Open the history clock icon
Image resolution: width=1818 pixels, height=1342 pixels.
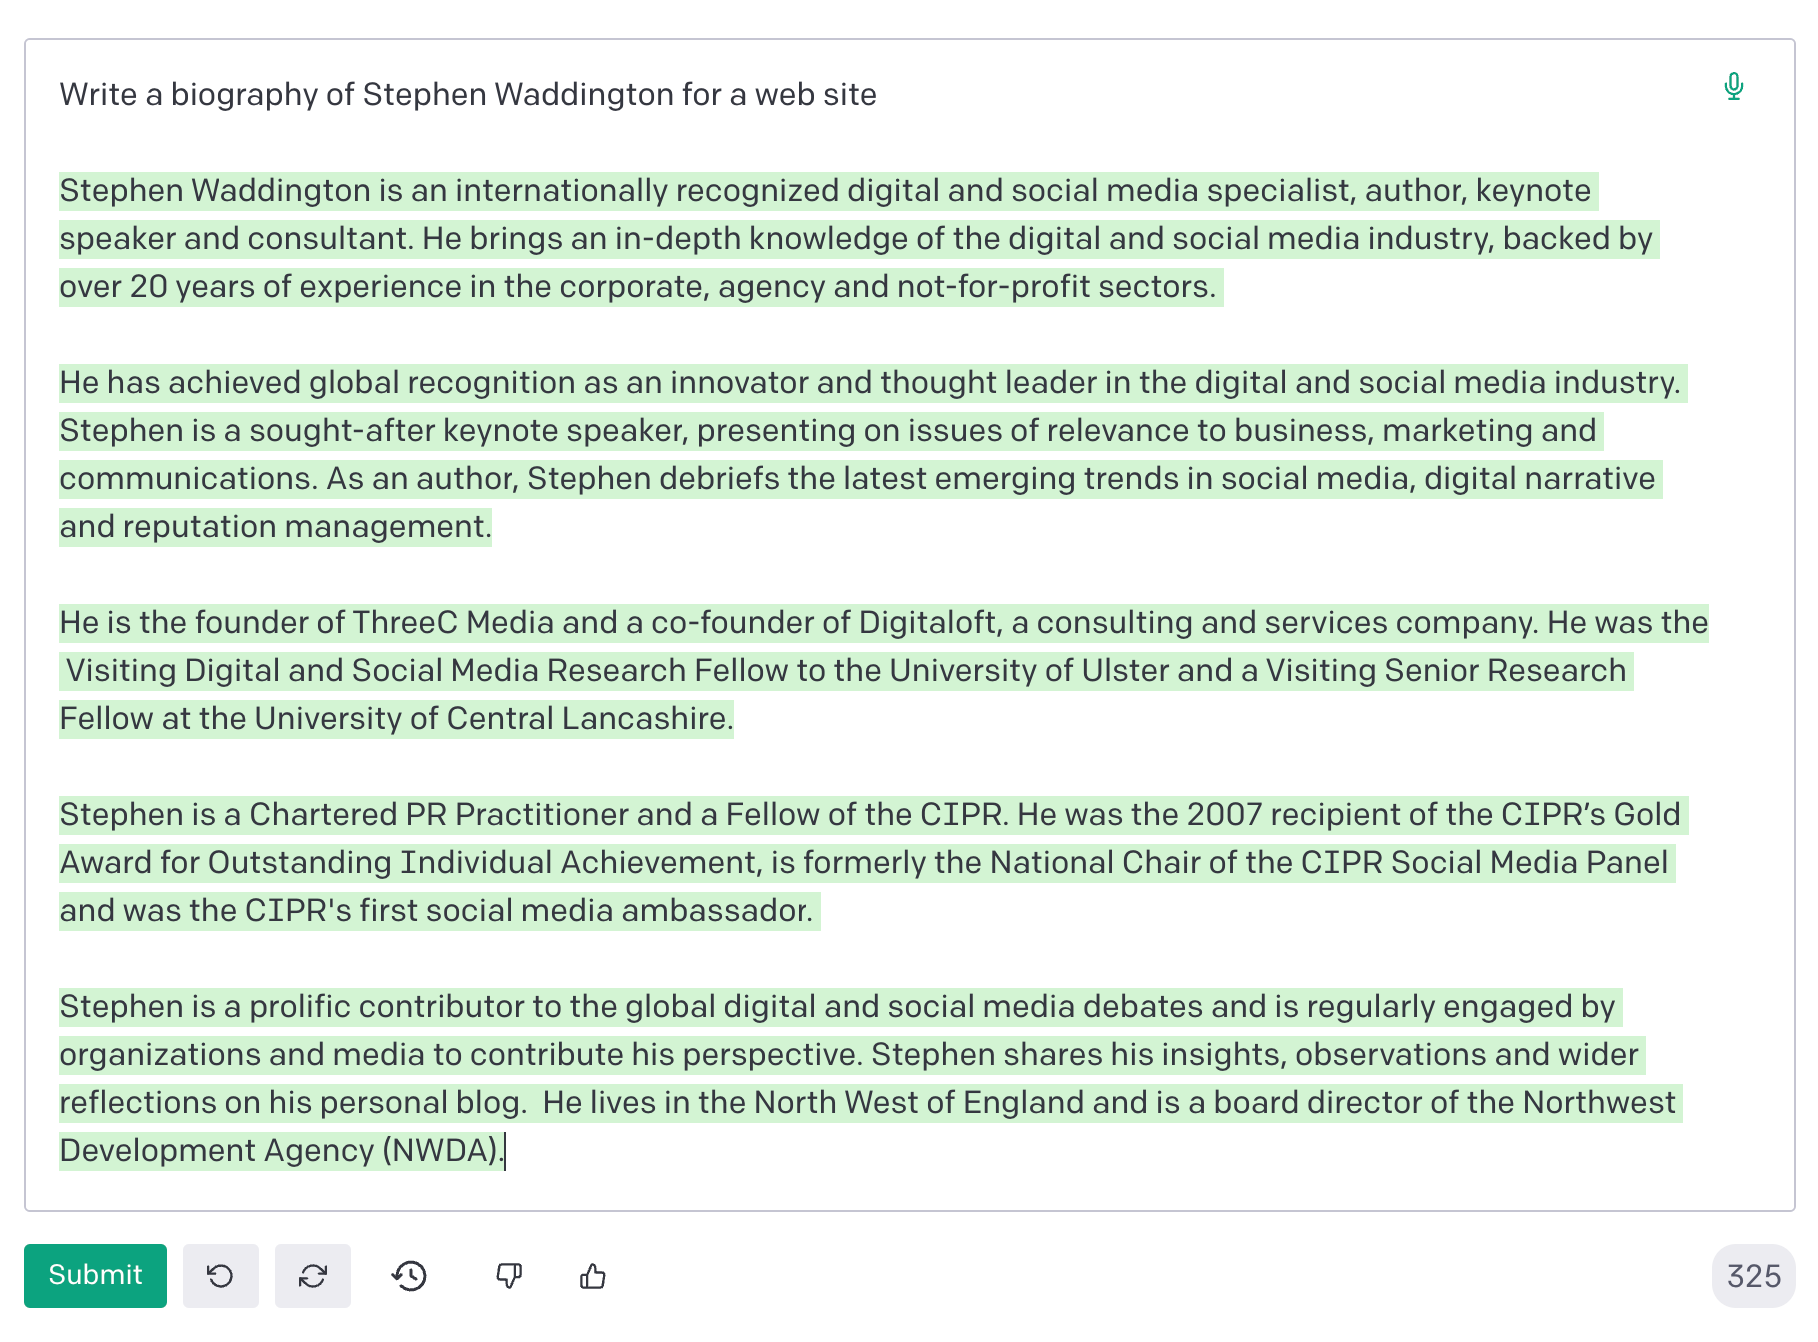pos(409,1276)
